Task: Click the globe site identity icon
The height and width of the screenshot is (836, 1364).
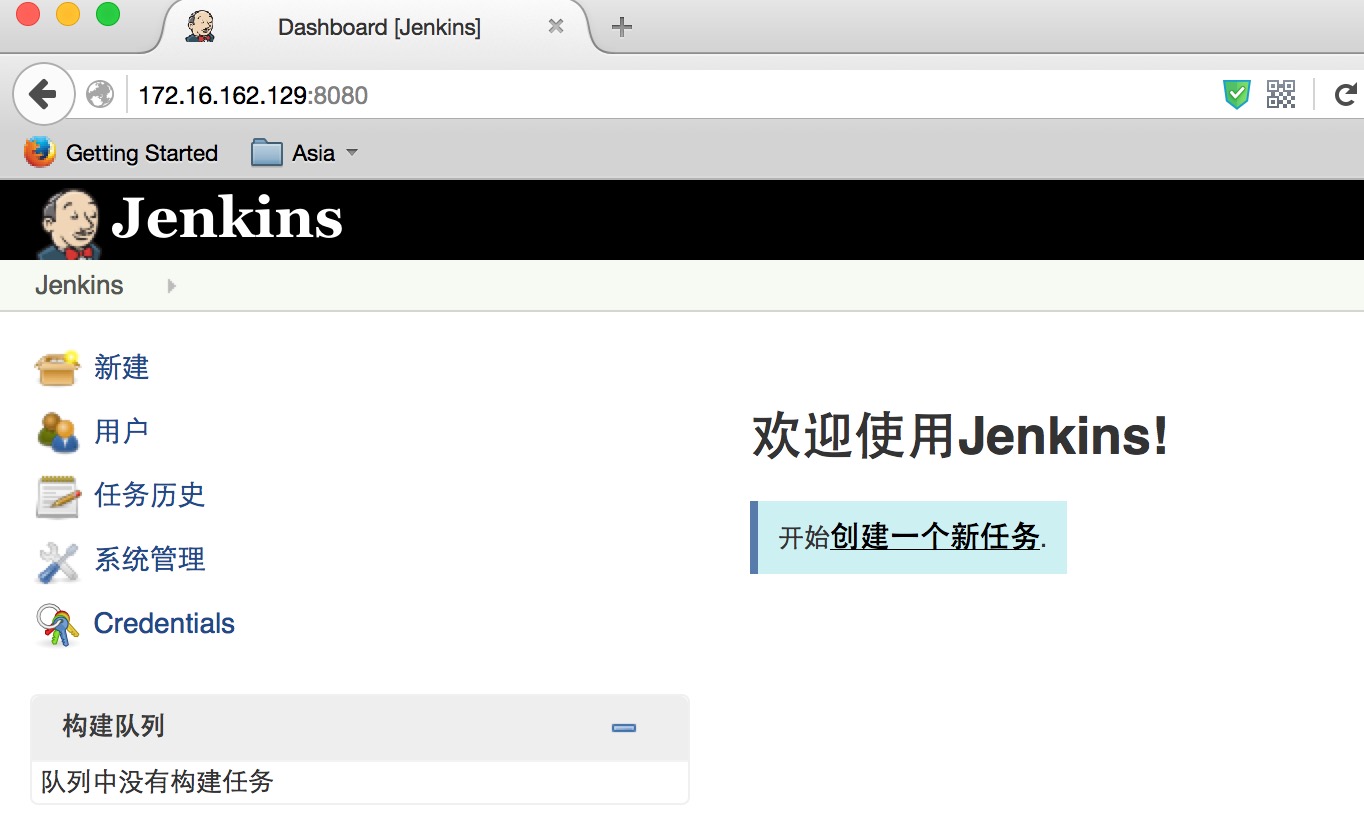Action: (100, 95)
